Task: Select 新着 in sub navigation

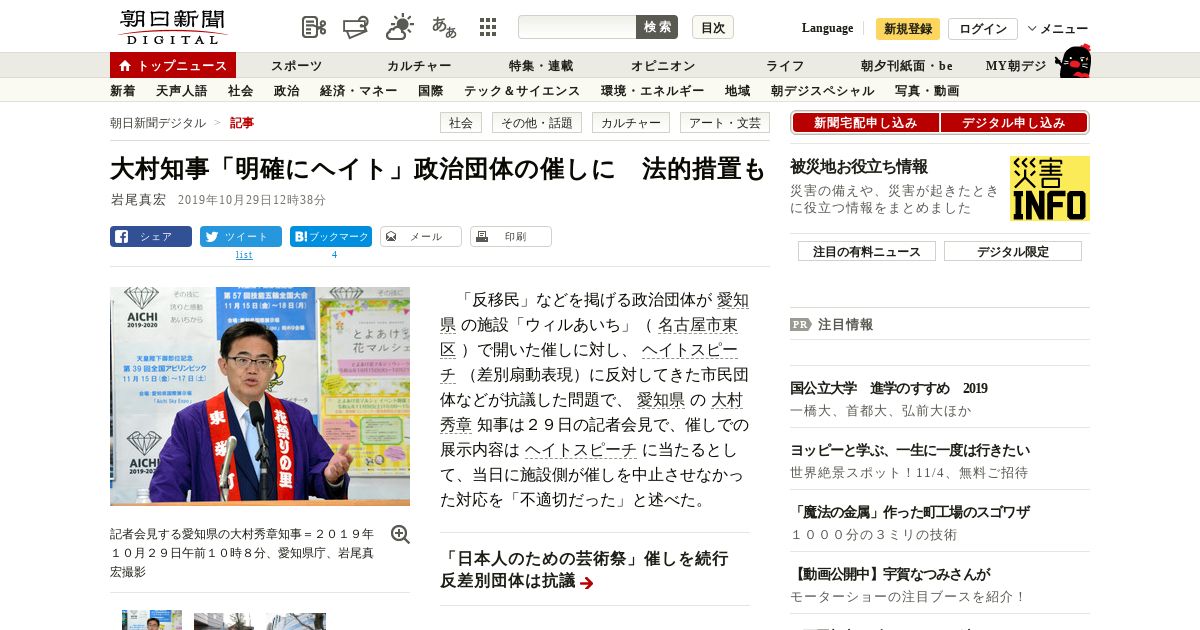Action: tap(123, 91)
